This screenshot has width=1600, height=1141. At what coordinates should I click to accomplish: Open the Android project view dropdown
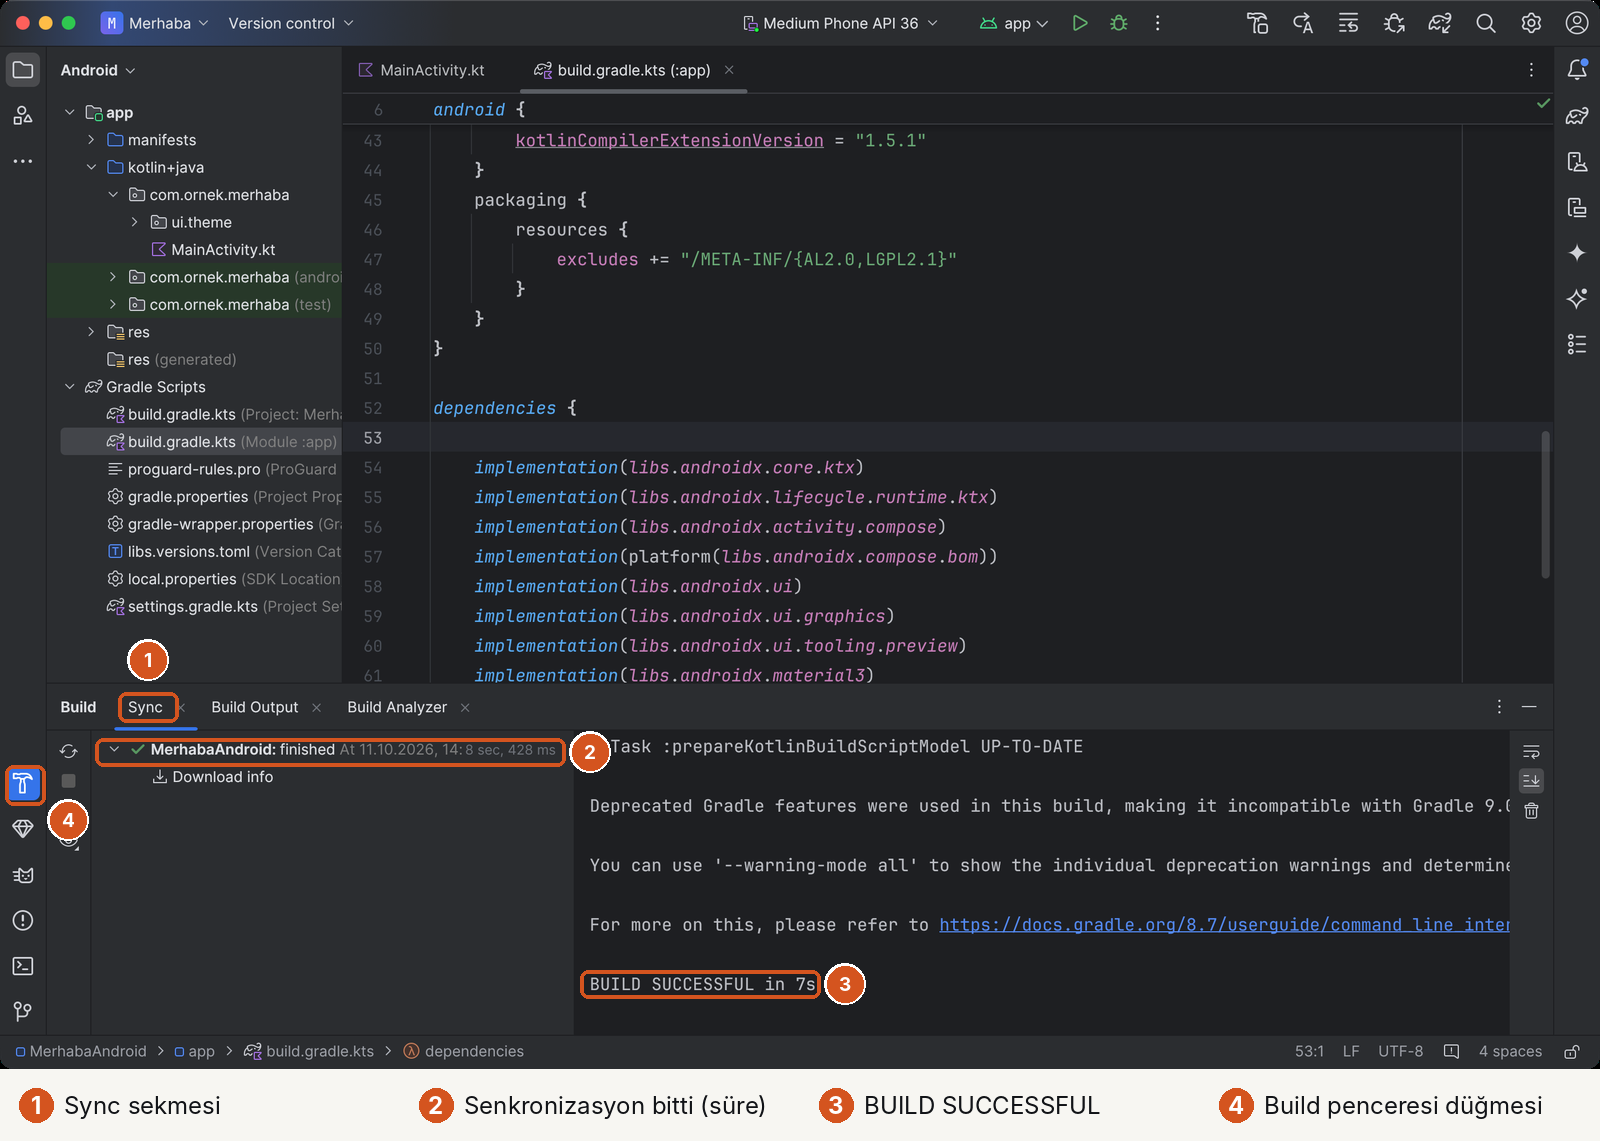[98, 70]
